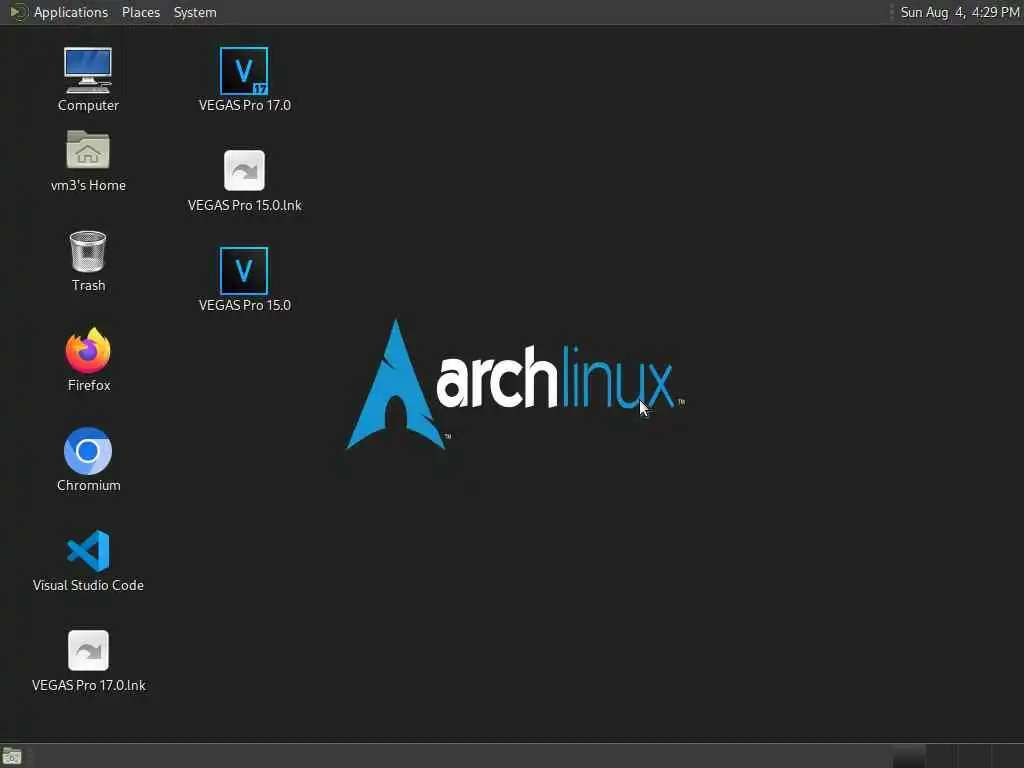The width and height of the screenshot is (1024, 768).
Task: Select the VEGAS Pro 15.0 icon
Action: click(244, 270)
